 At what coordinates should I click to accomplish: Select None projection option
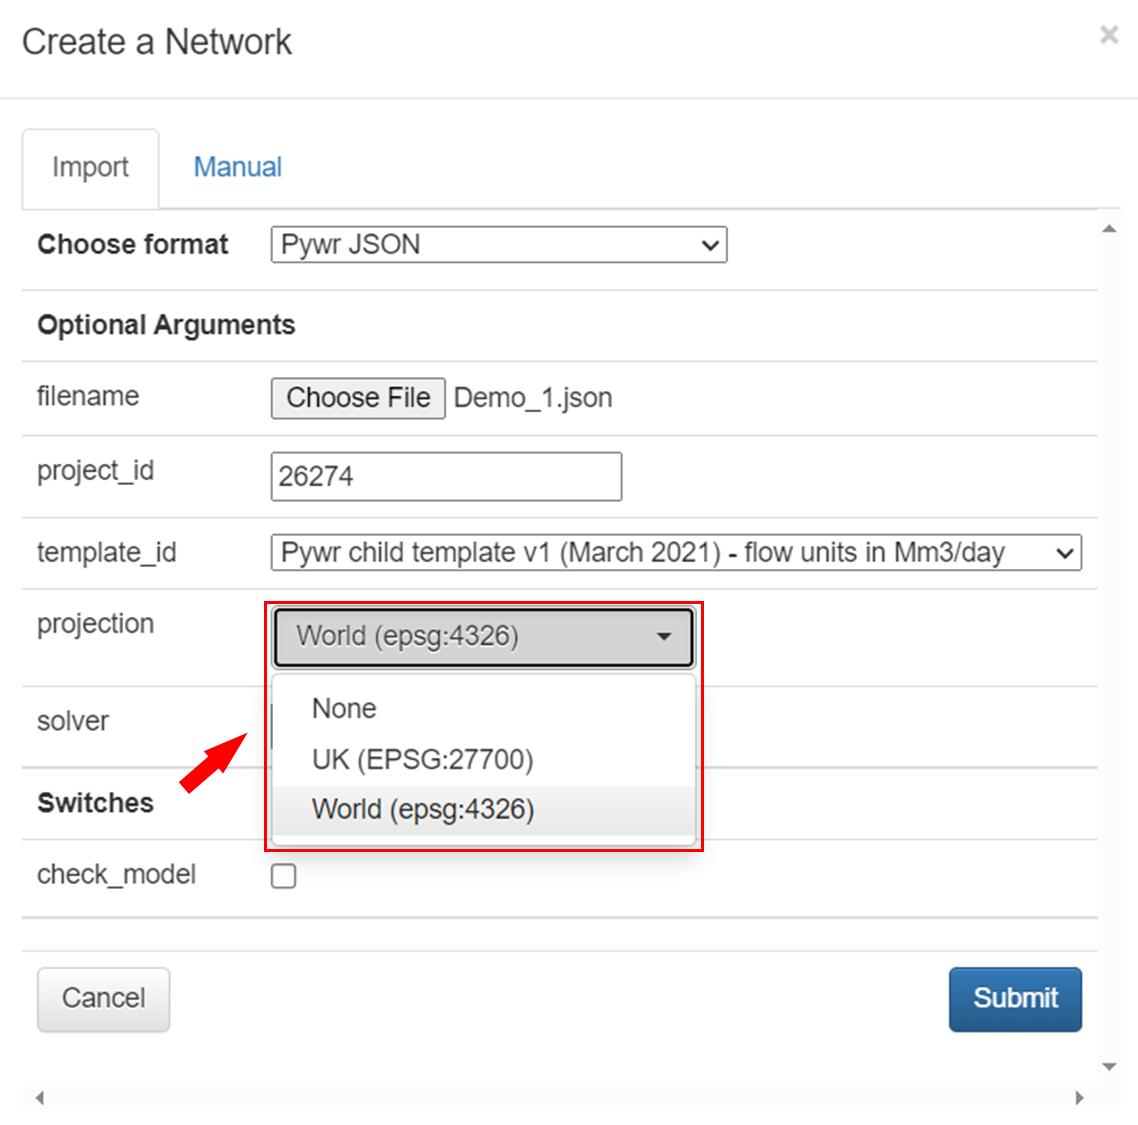344,709
